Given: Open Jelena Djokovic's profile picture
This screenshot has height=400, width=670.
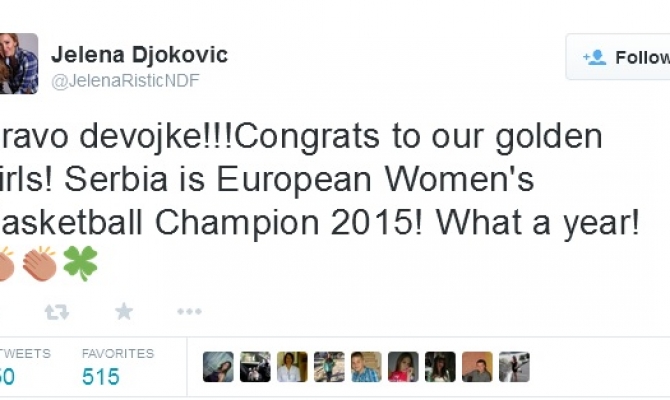Looking at the screenshot, I should [x=17, y=64].
